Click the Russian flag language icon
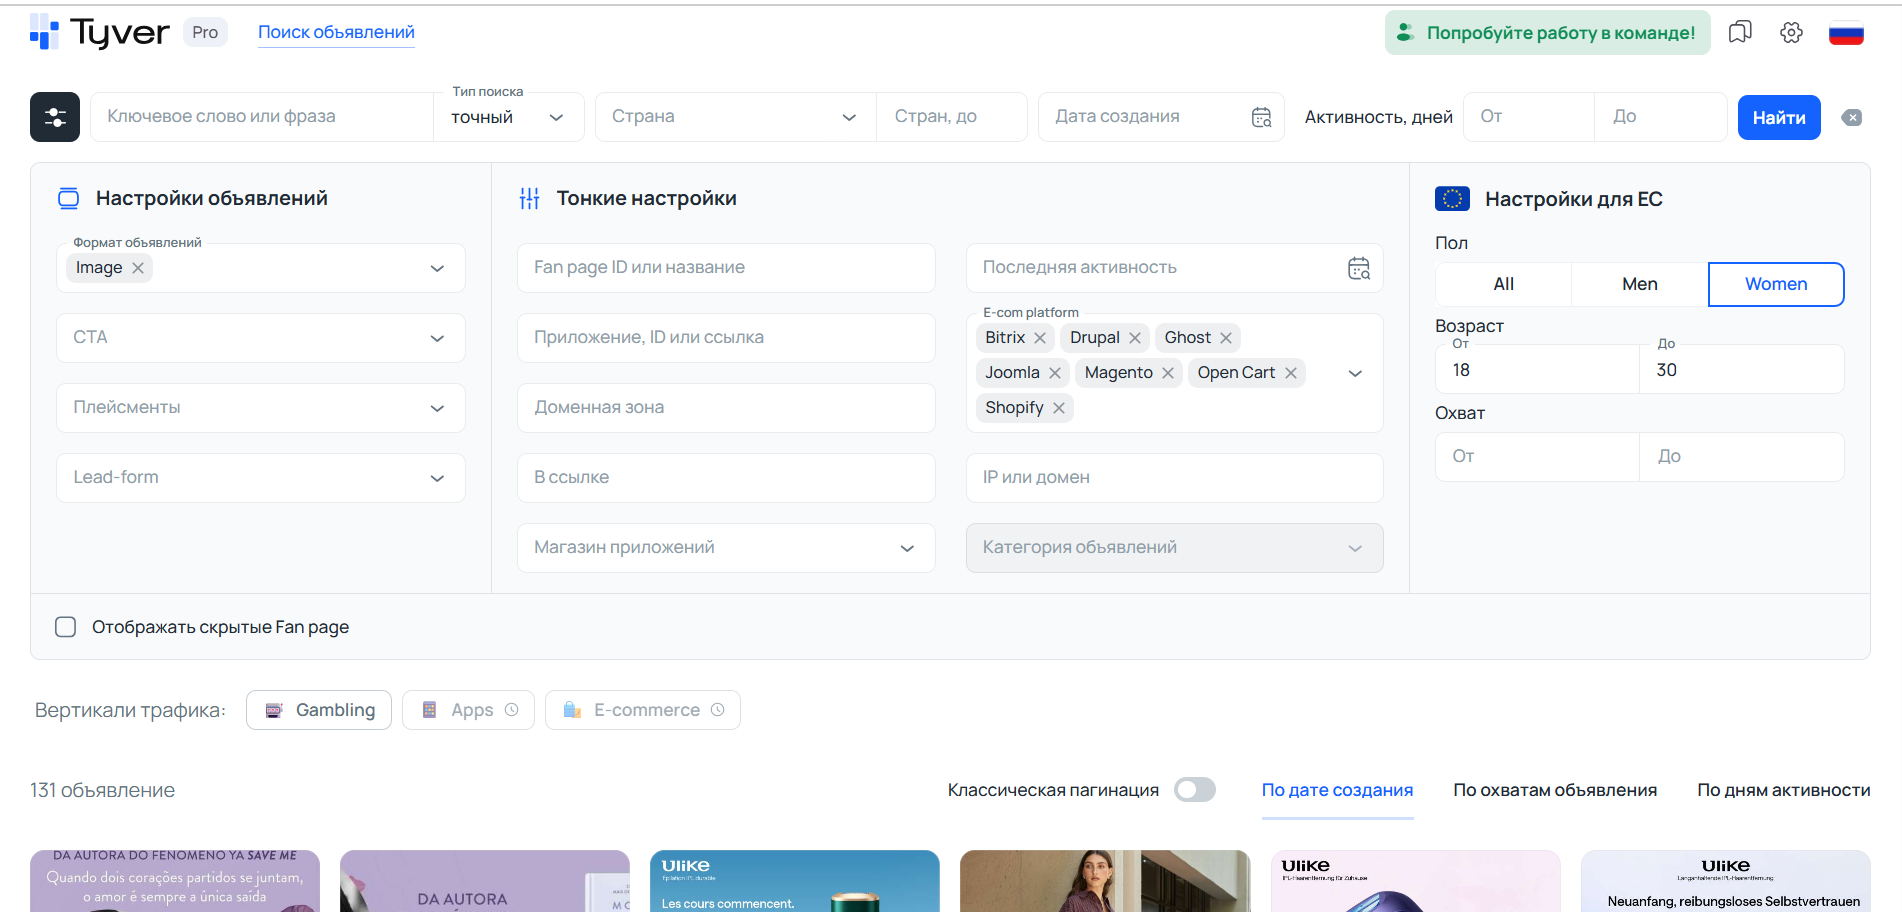 tap(1845, 33)
